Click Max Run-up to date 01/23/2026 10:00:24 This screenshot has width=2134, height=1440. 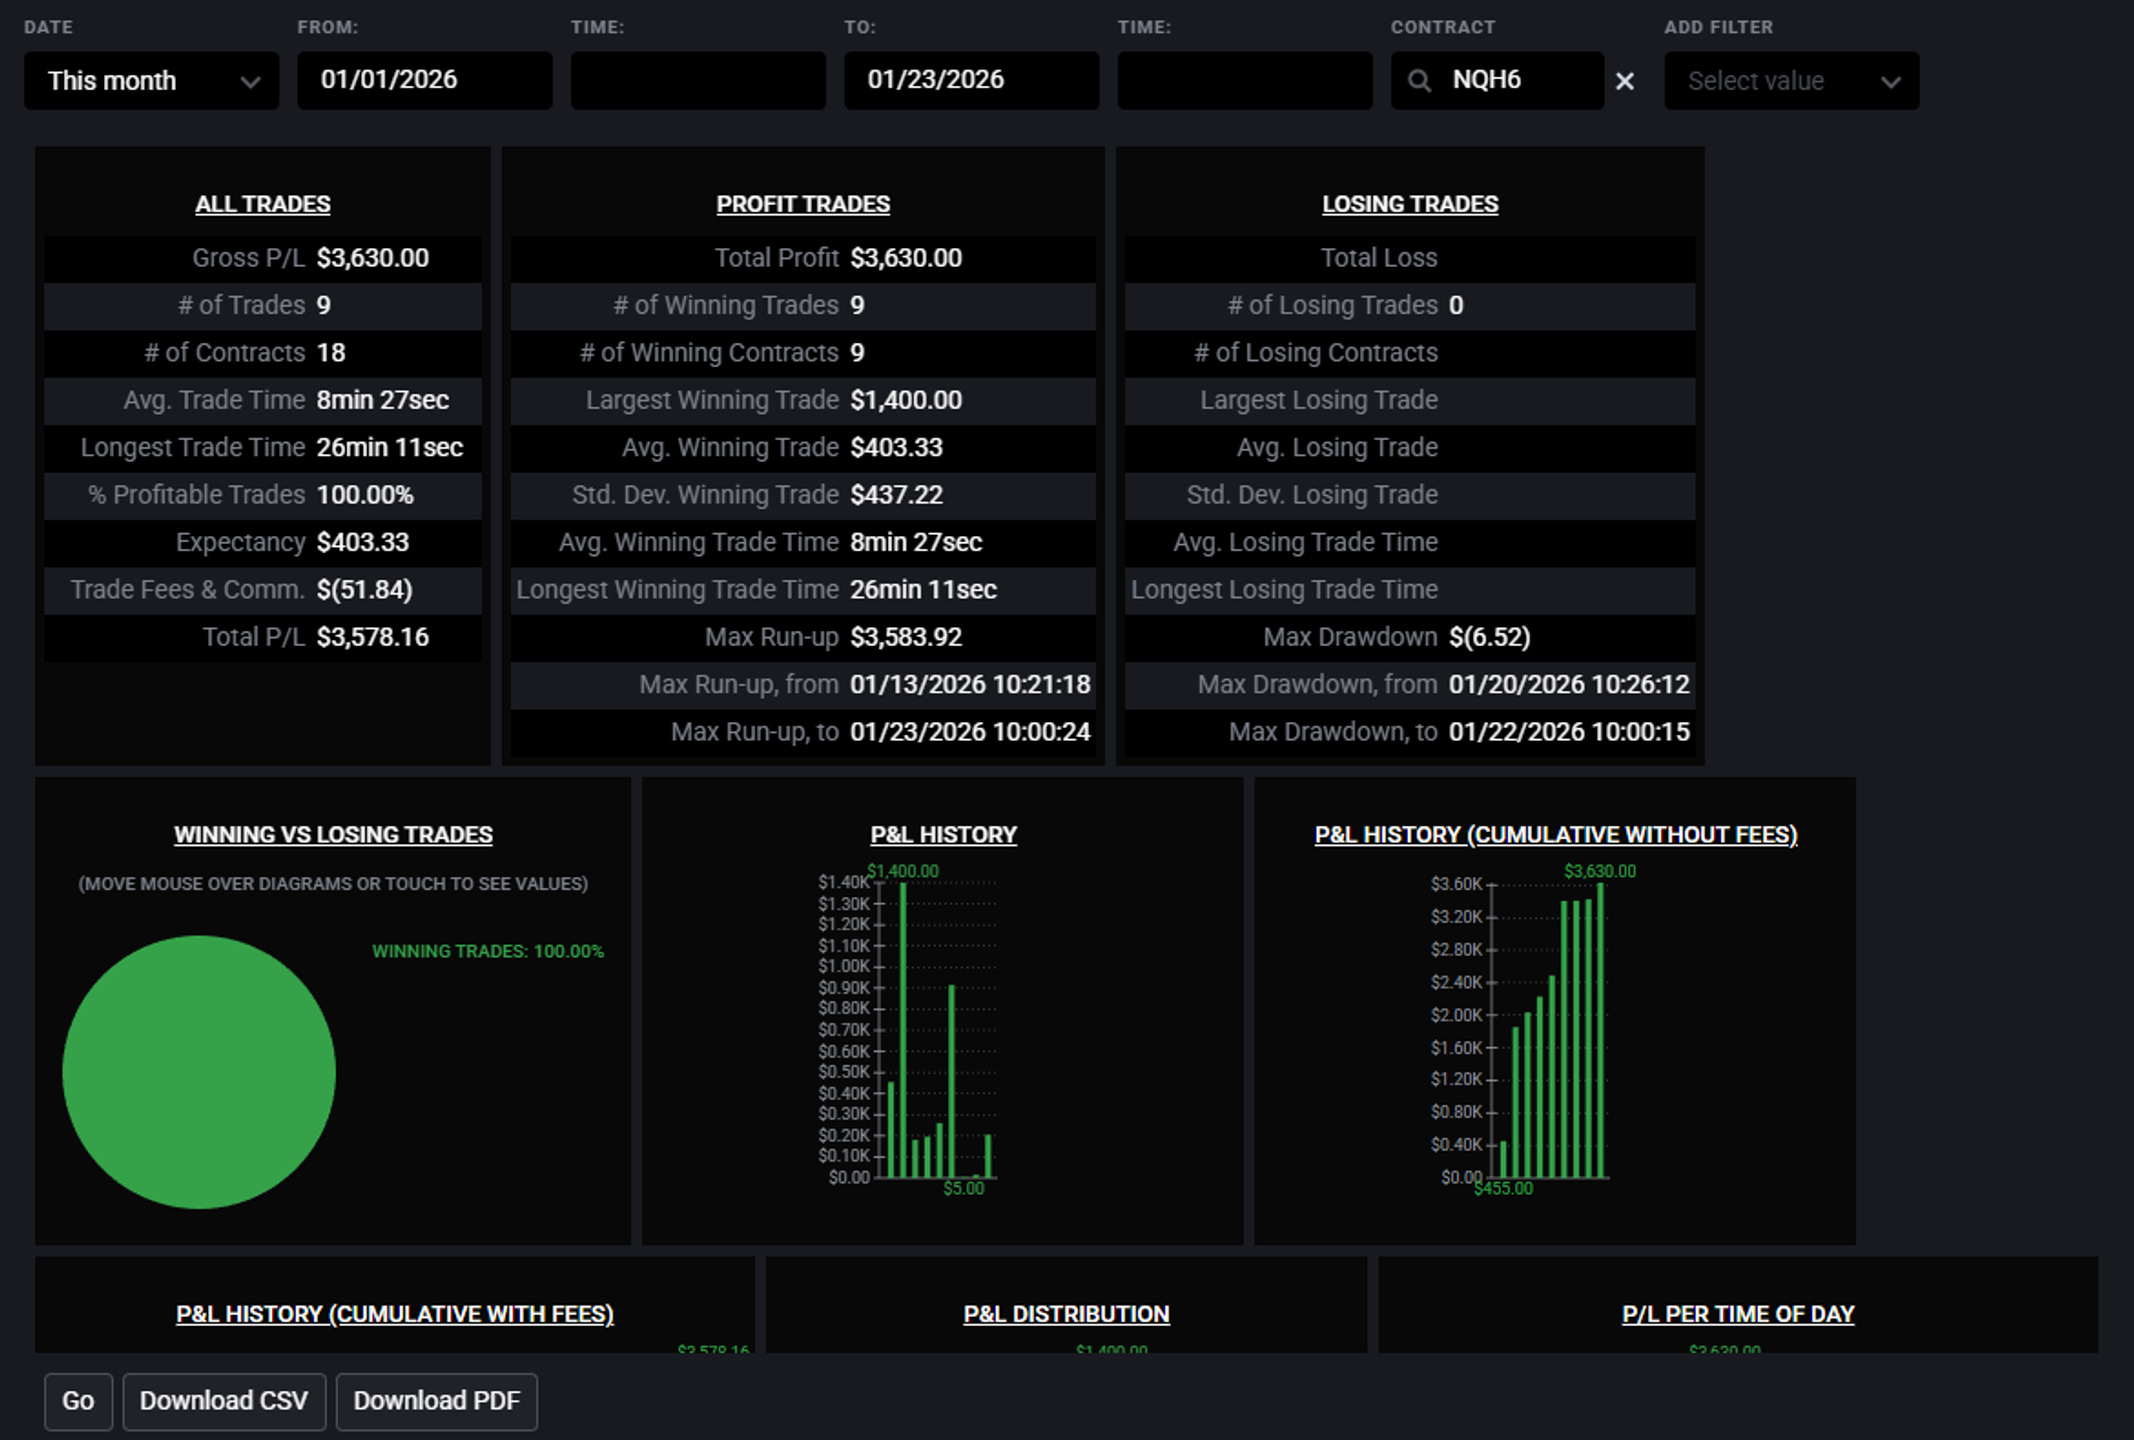pos(970,732)
